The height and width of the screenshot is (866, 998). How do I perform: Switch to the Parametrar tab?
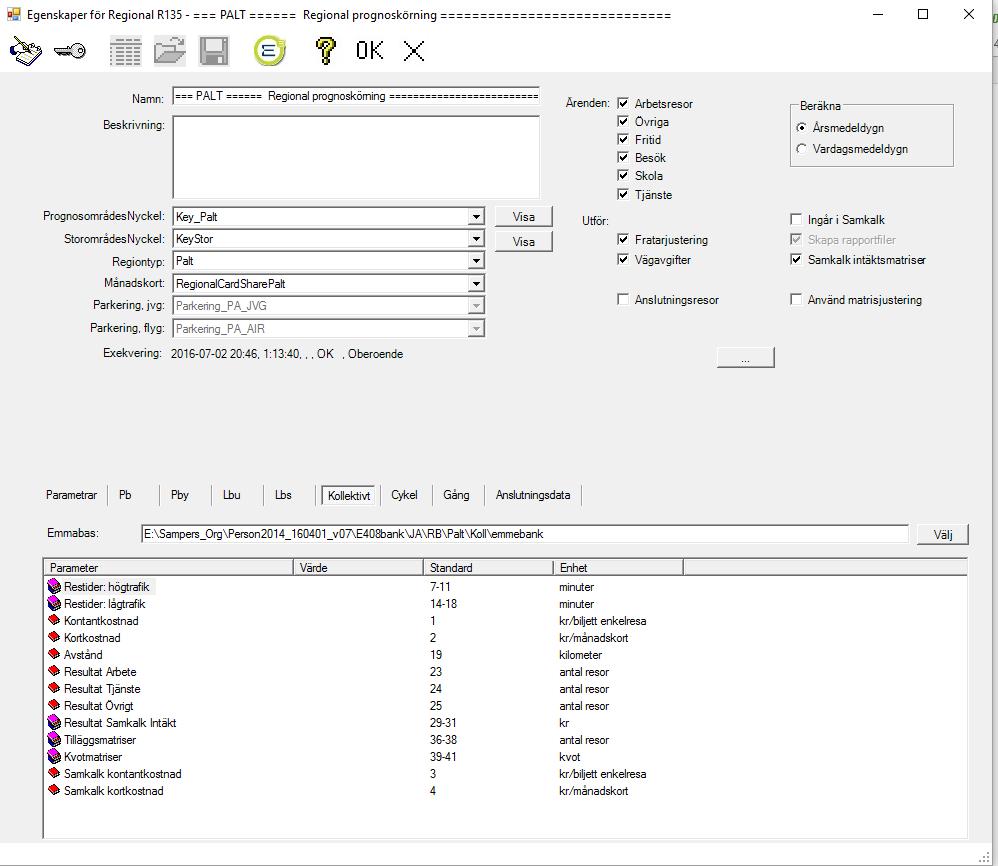tap(71, 495)
